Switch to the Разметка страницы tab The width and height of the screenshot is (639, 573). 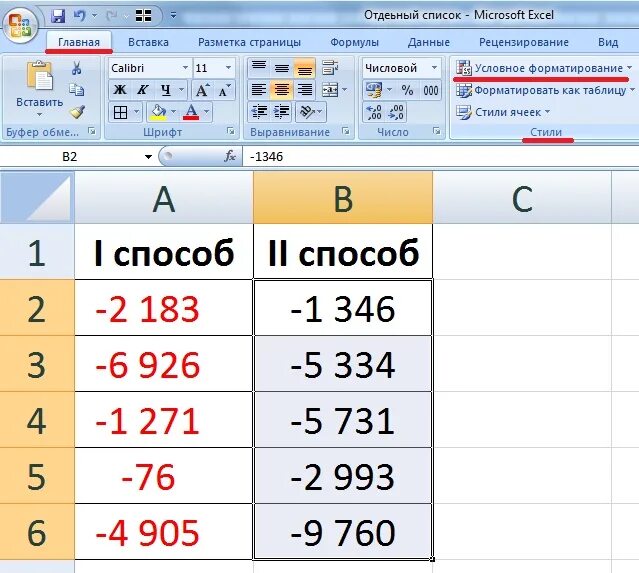249,42
